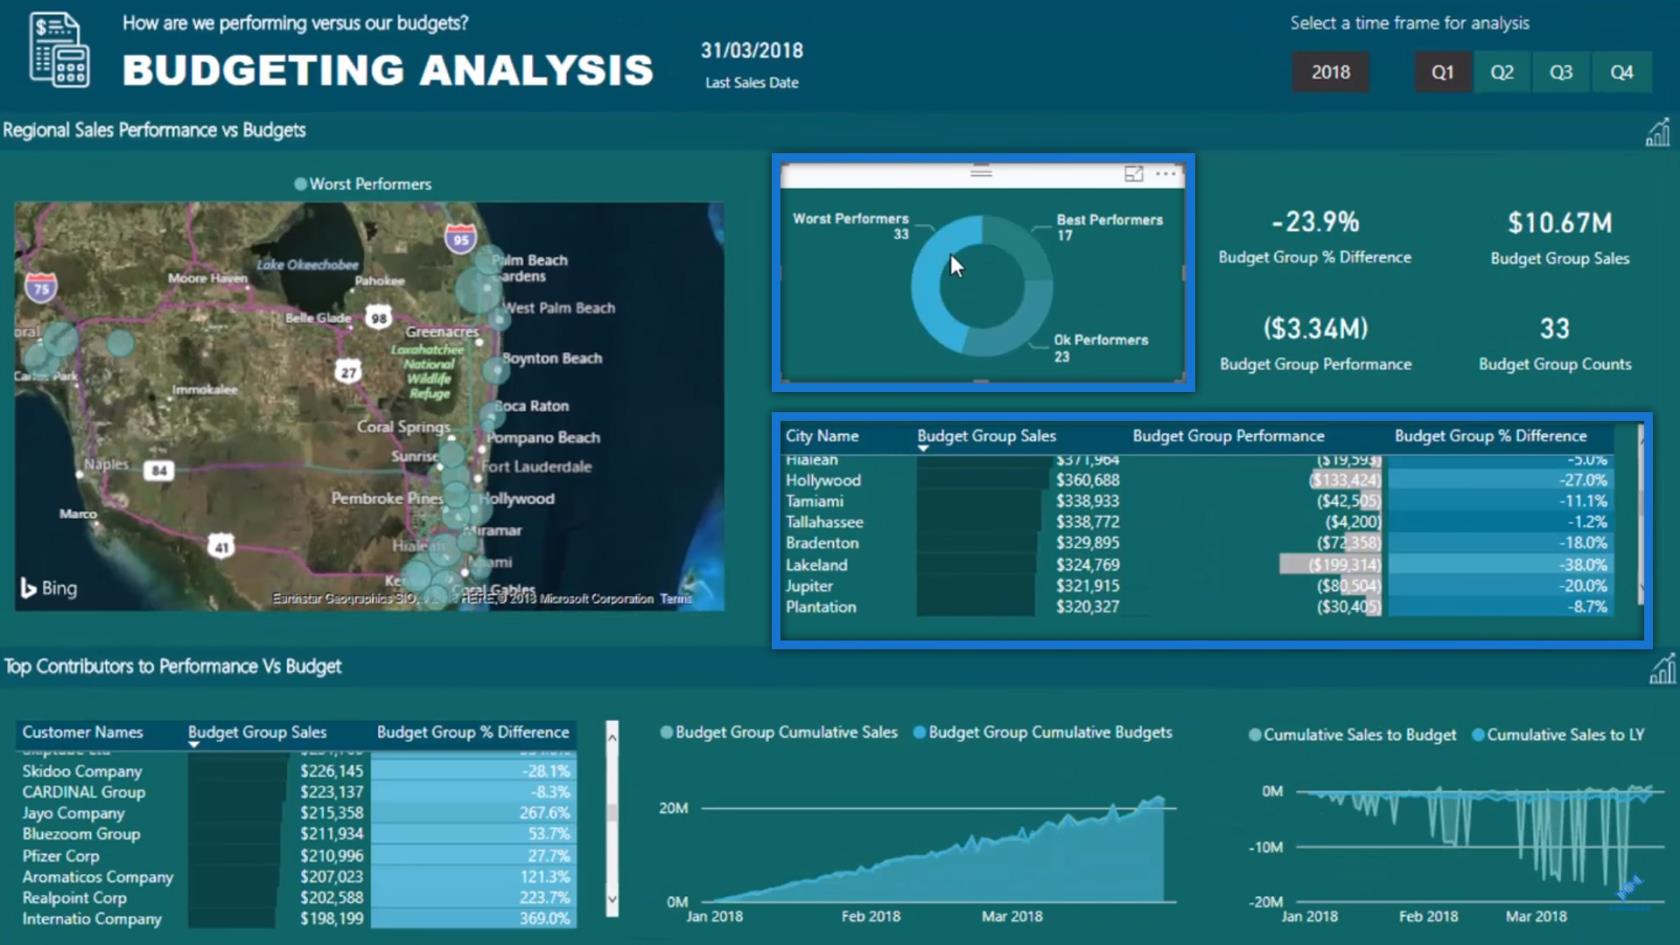Select the Q1 quarter slicer

pos(1442,72)
